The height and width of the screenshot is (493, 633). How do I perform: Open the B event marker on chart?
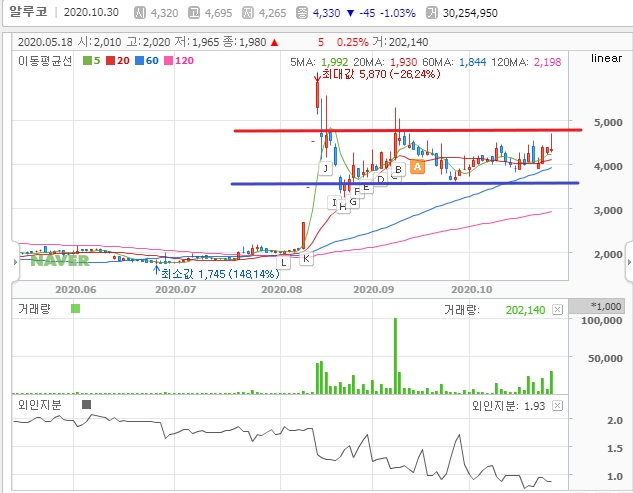[x=398, y=170]
